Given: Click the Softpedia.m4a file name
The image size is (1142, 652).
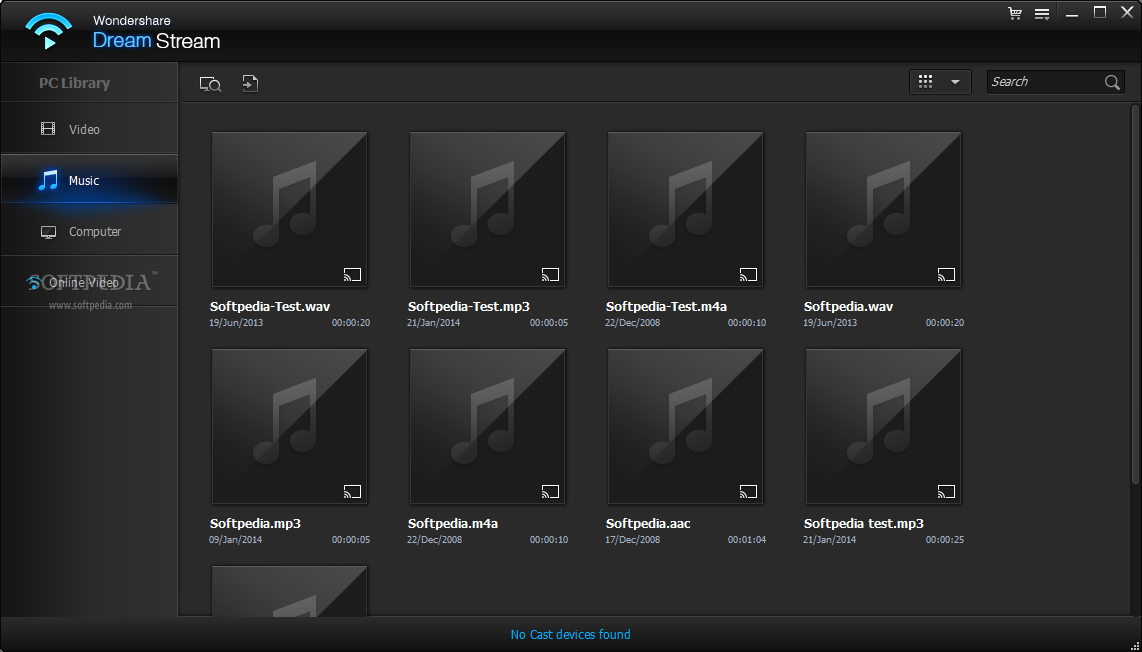Looking at the screenshot, I should point(453,524).
